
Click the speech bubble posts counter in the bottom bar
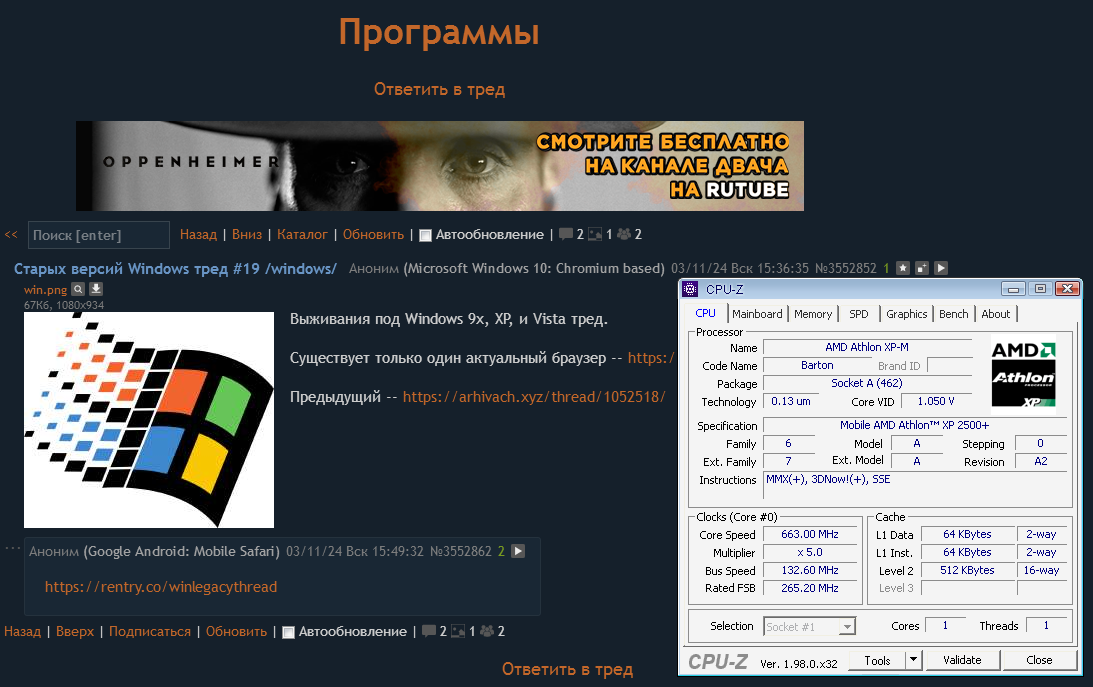pos(429,631)
